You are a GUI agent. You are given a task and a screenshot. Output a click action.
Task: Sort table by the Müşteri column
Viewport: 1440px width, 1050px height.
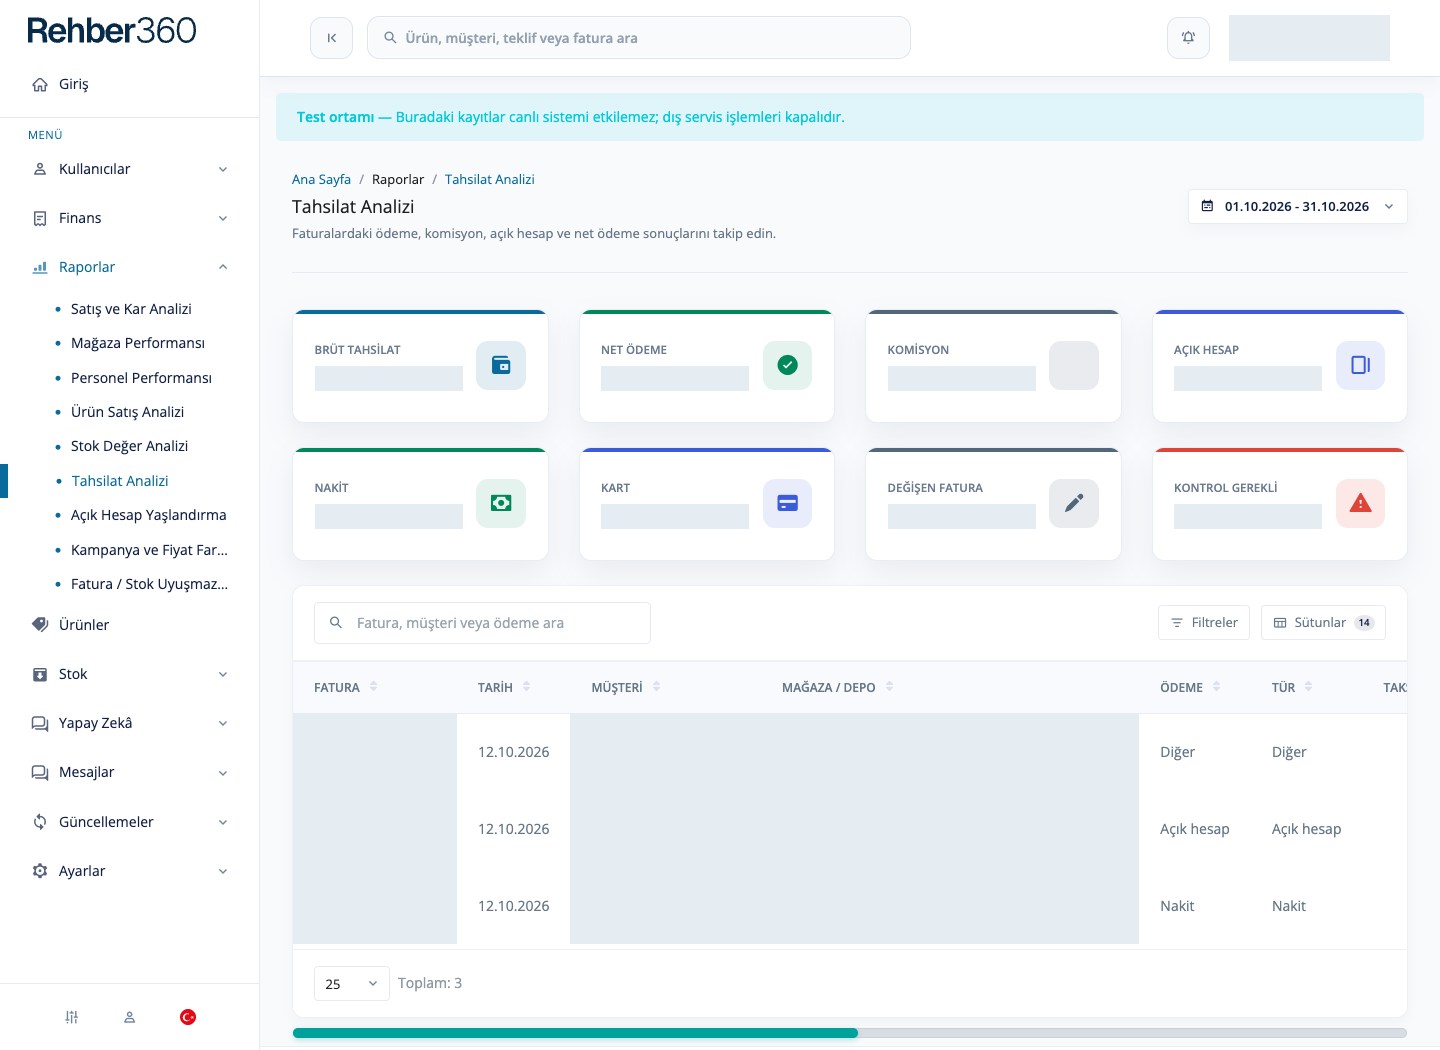[x=626, y=687]
